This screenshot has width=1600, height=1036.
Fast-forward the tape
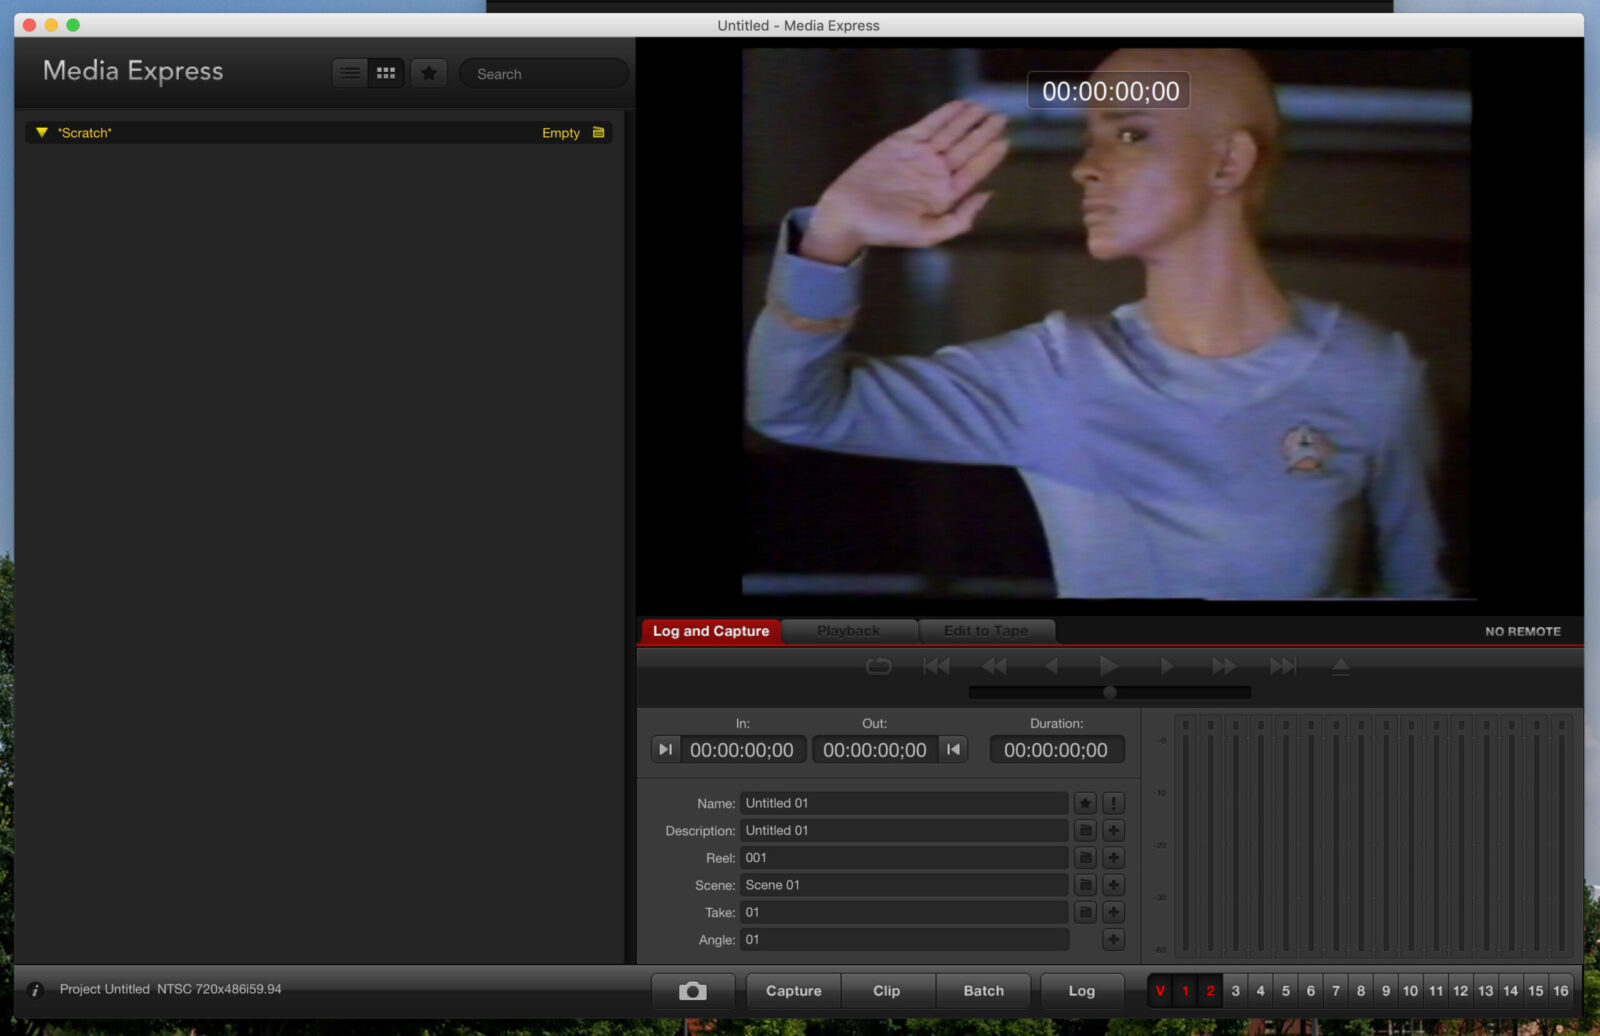click(1224, 666)
